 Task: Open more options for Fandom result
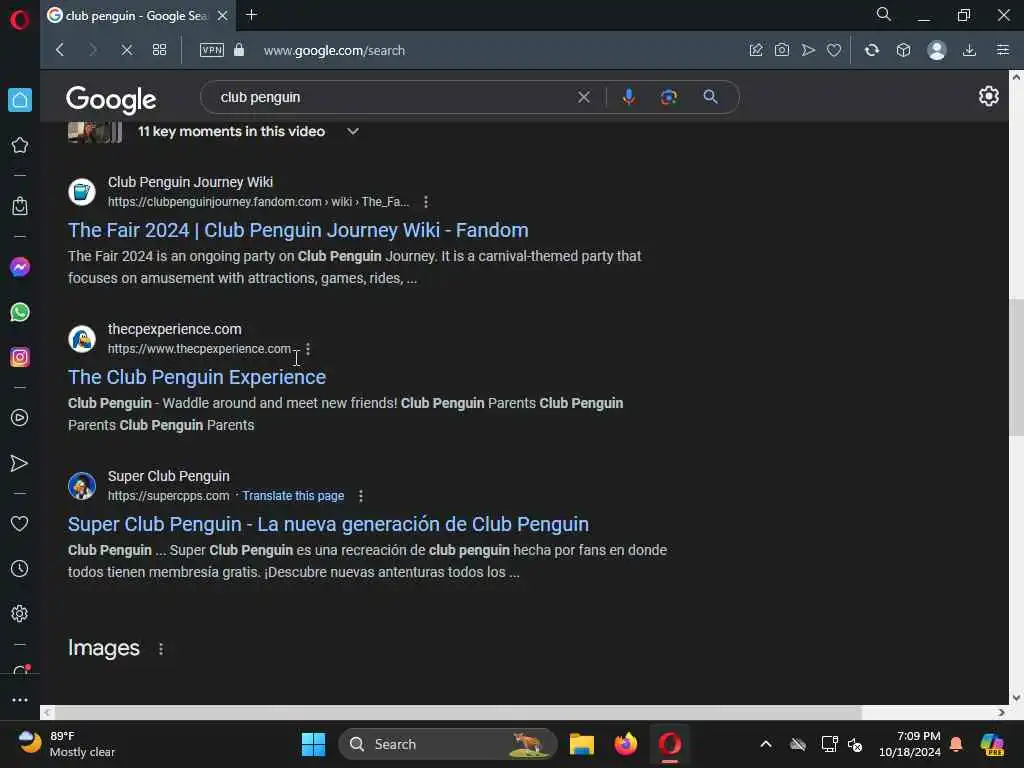pyautogui.click(x=426, y=202)
